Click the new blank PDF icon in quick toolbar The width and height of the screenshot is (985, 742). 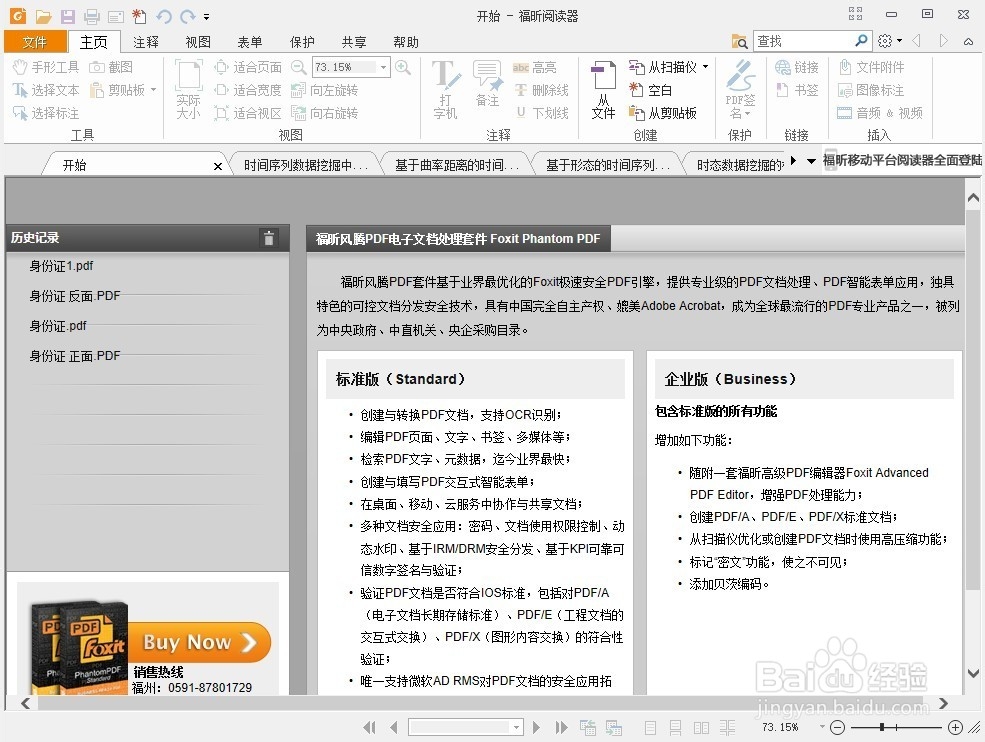click(139, 16)
